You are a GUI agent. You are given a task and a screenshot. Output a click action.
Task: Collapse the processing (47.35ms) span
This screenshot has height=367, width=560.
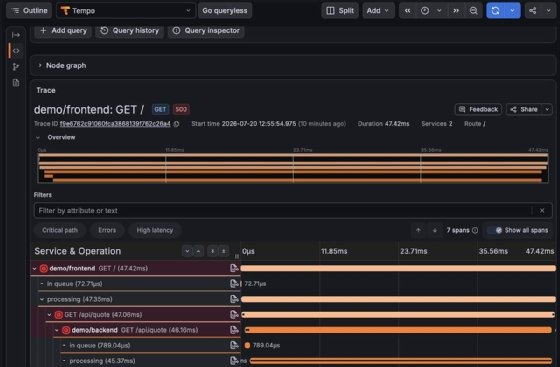click(42, 300)
